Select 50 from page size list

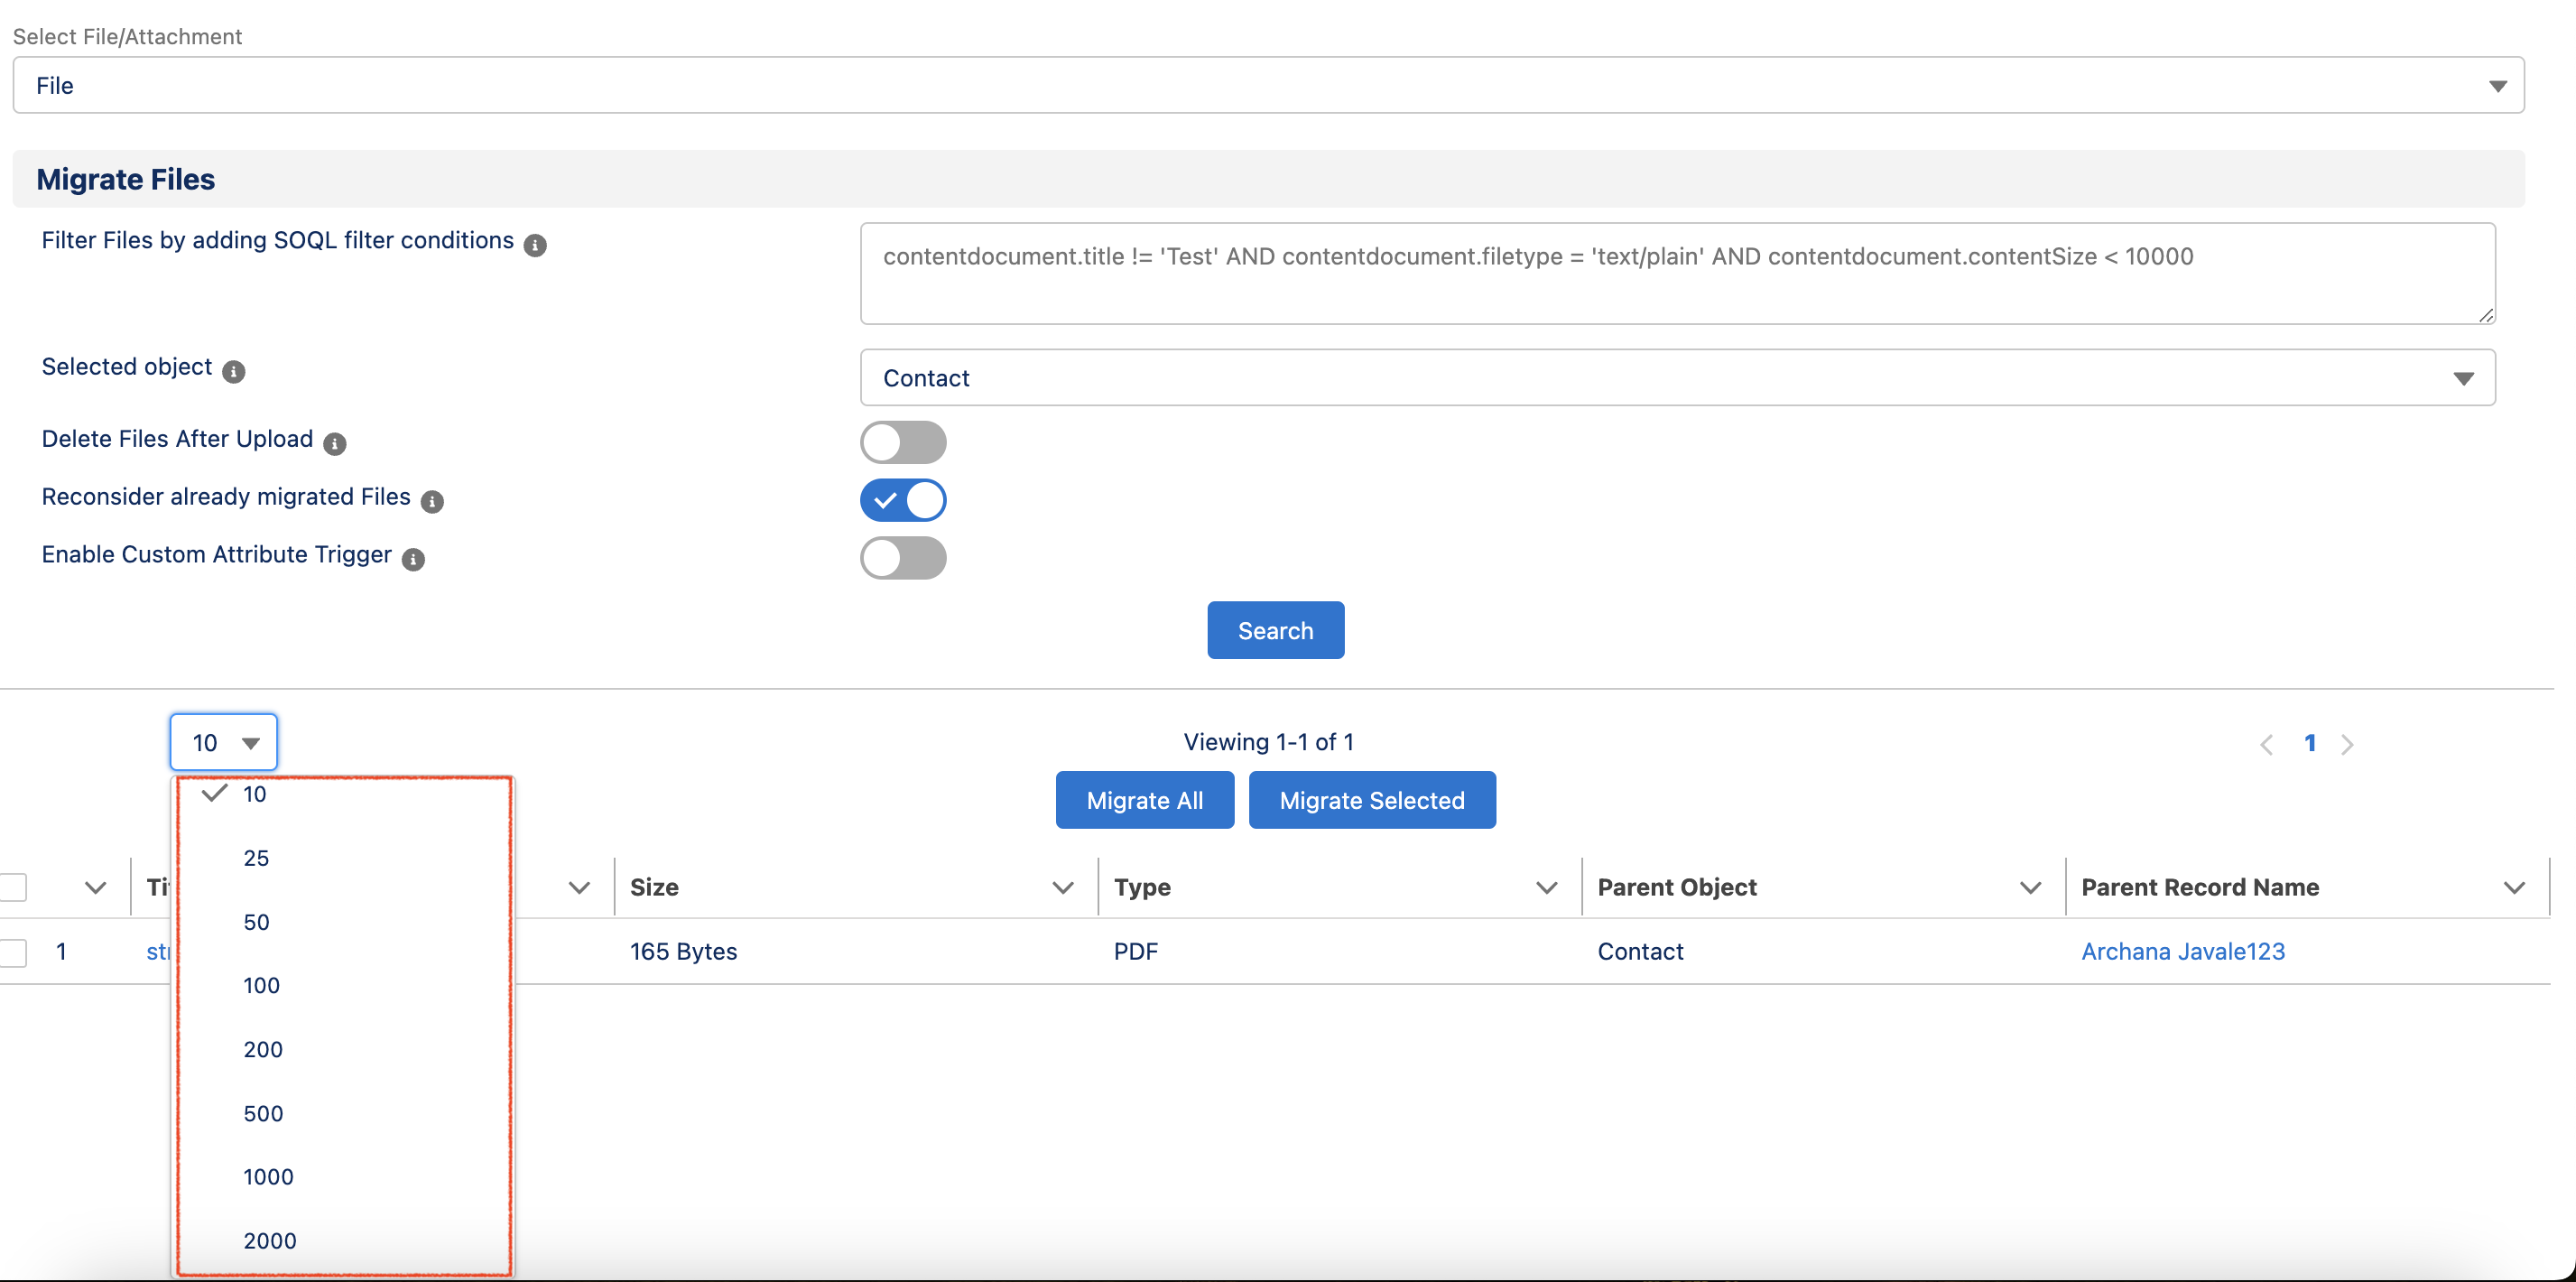coord(257,922)
